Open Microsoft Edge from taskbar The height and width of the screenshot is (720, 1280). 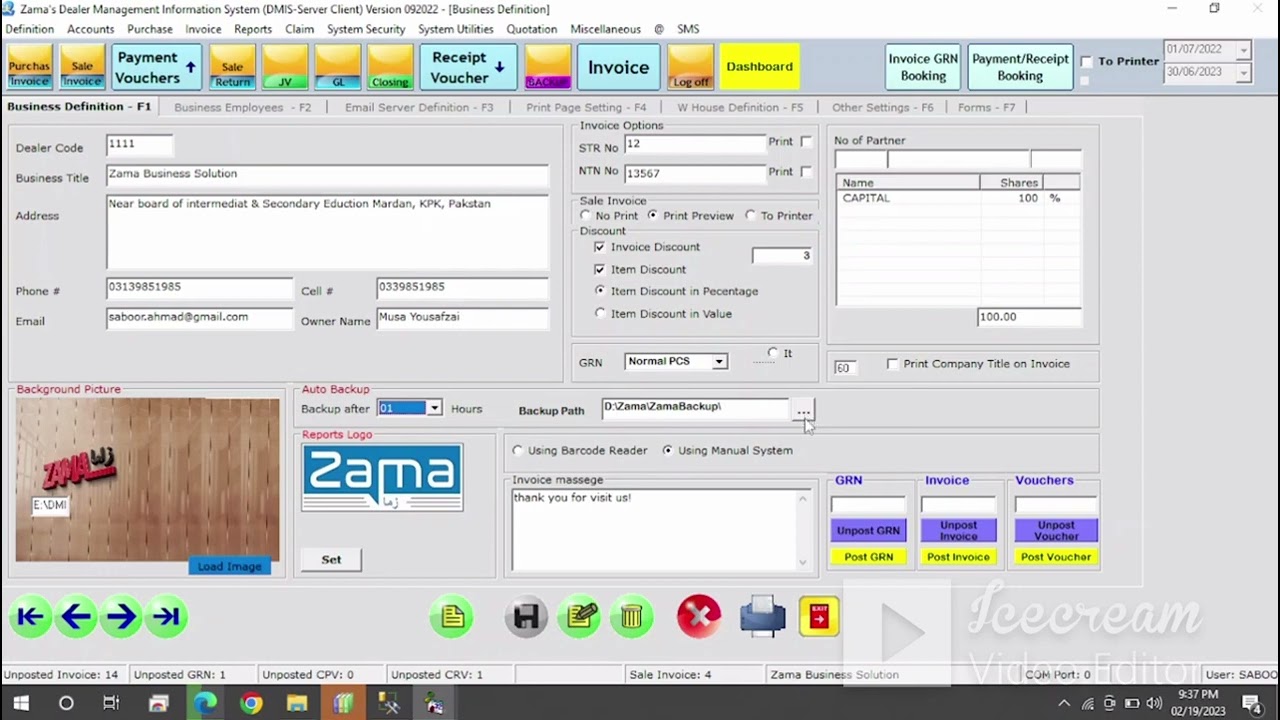tap(205, 703)
